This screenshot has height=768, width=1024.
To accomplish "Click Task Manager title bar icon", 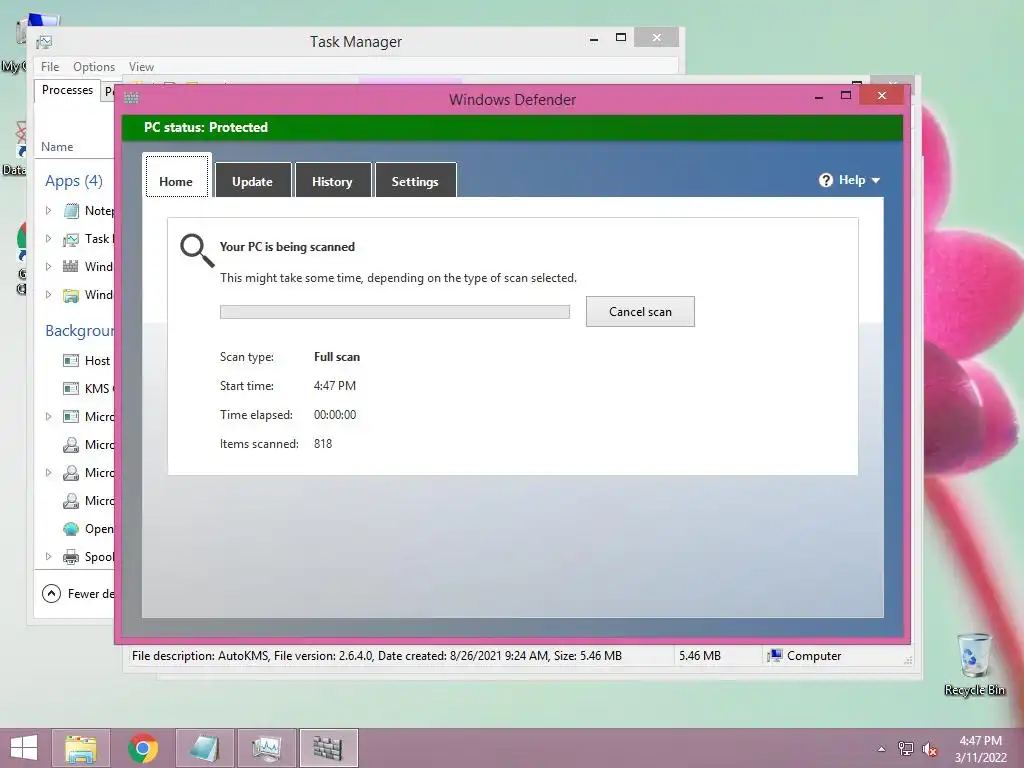I will coord(44,42).
